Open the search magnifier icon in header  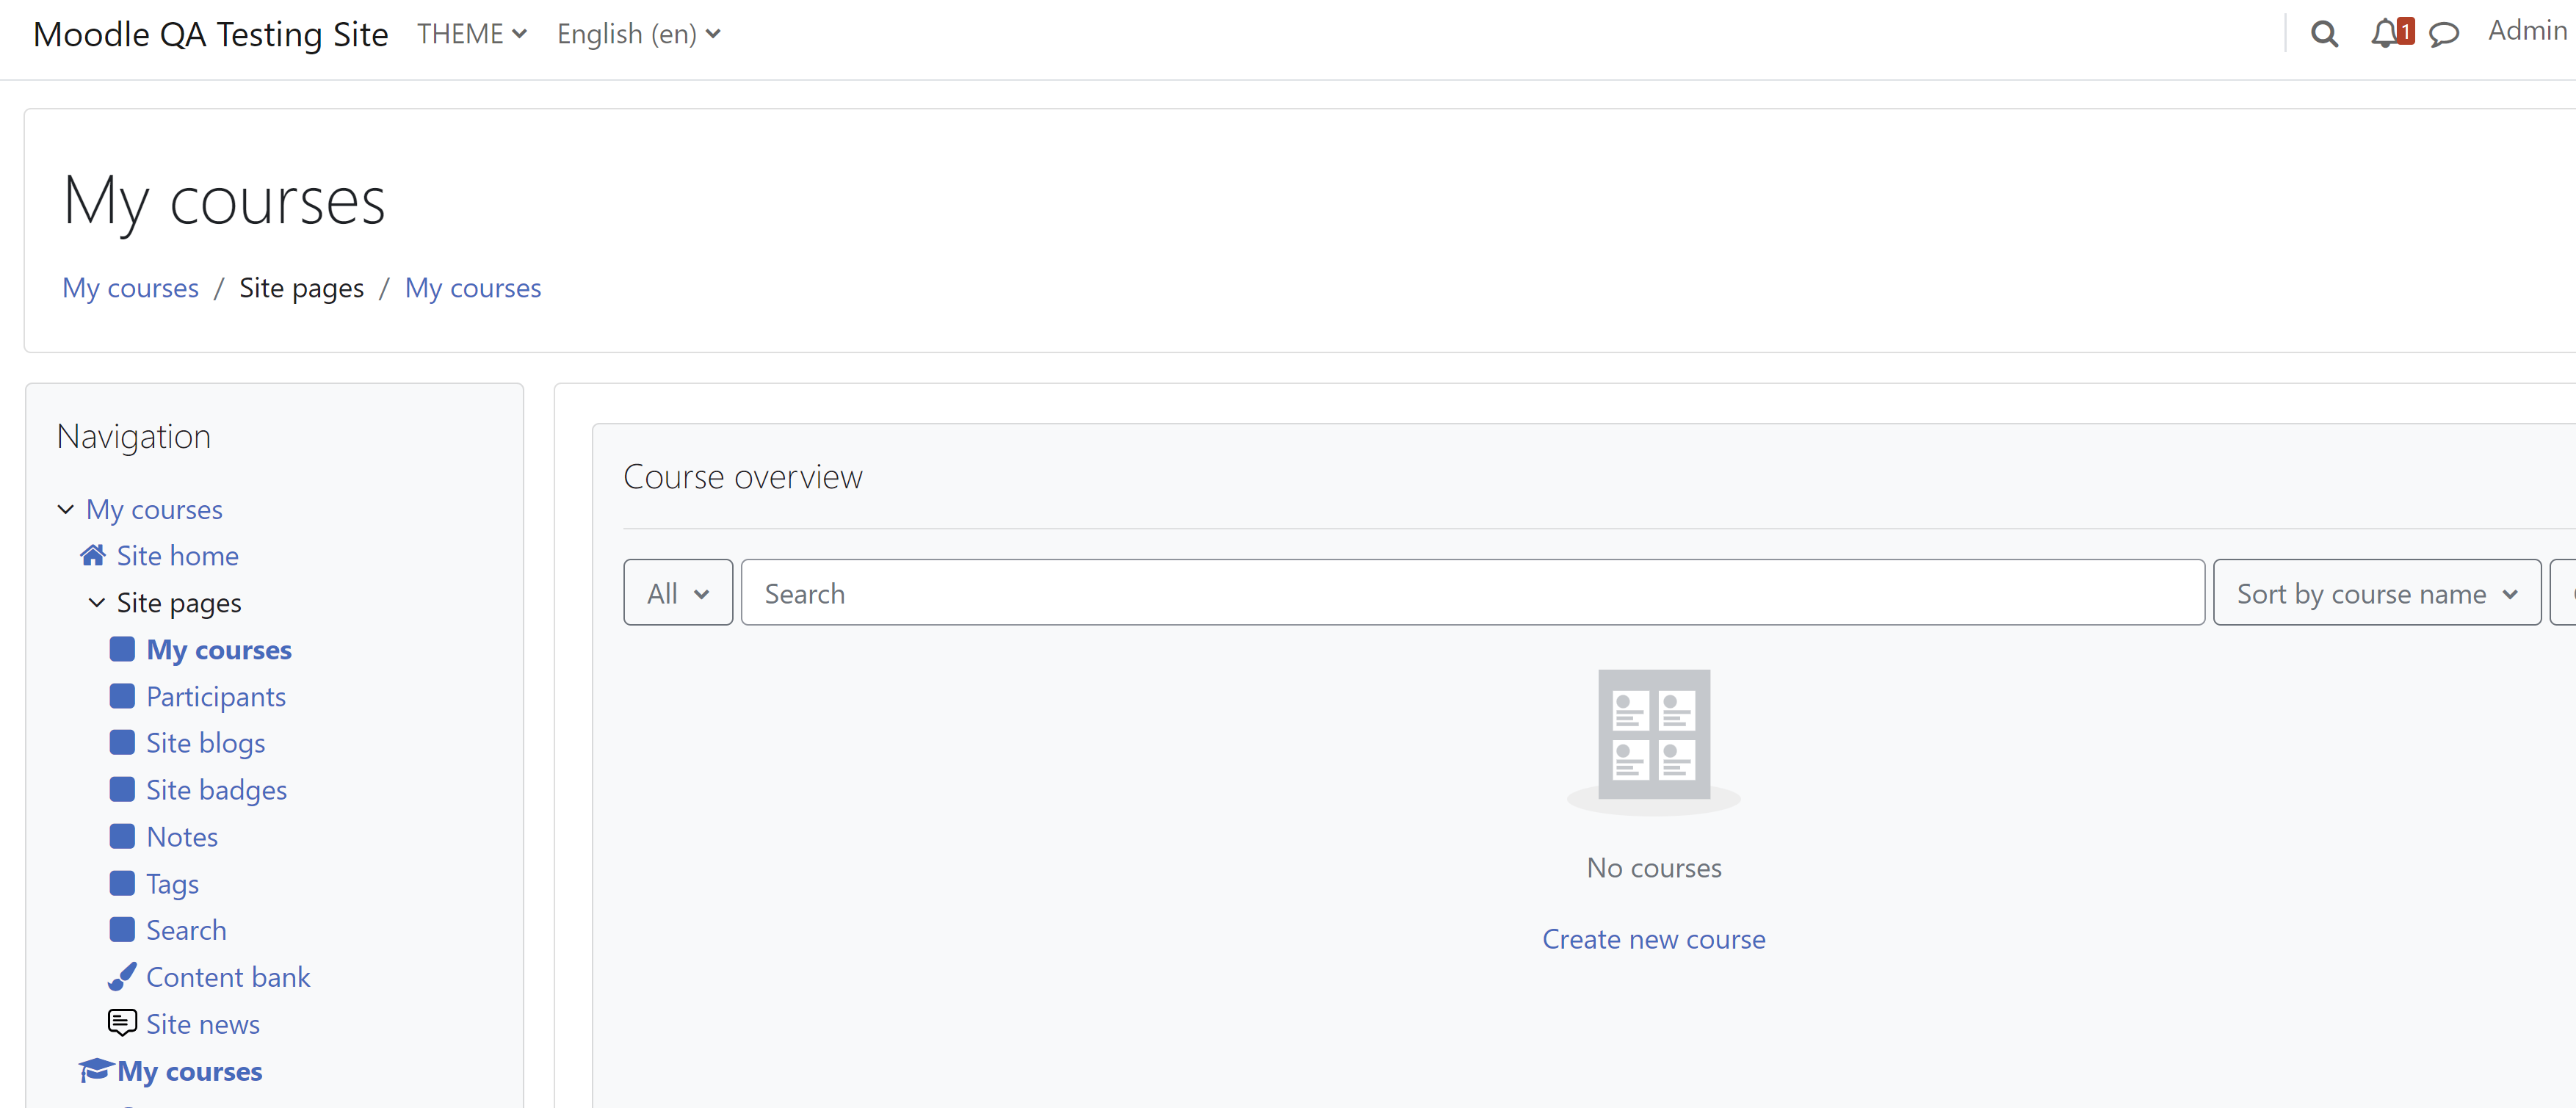point(2324,34)
